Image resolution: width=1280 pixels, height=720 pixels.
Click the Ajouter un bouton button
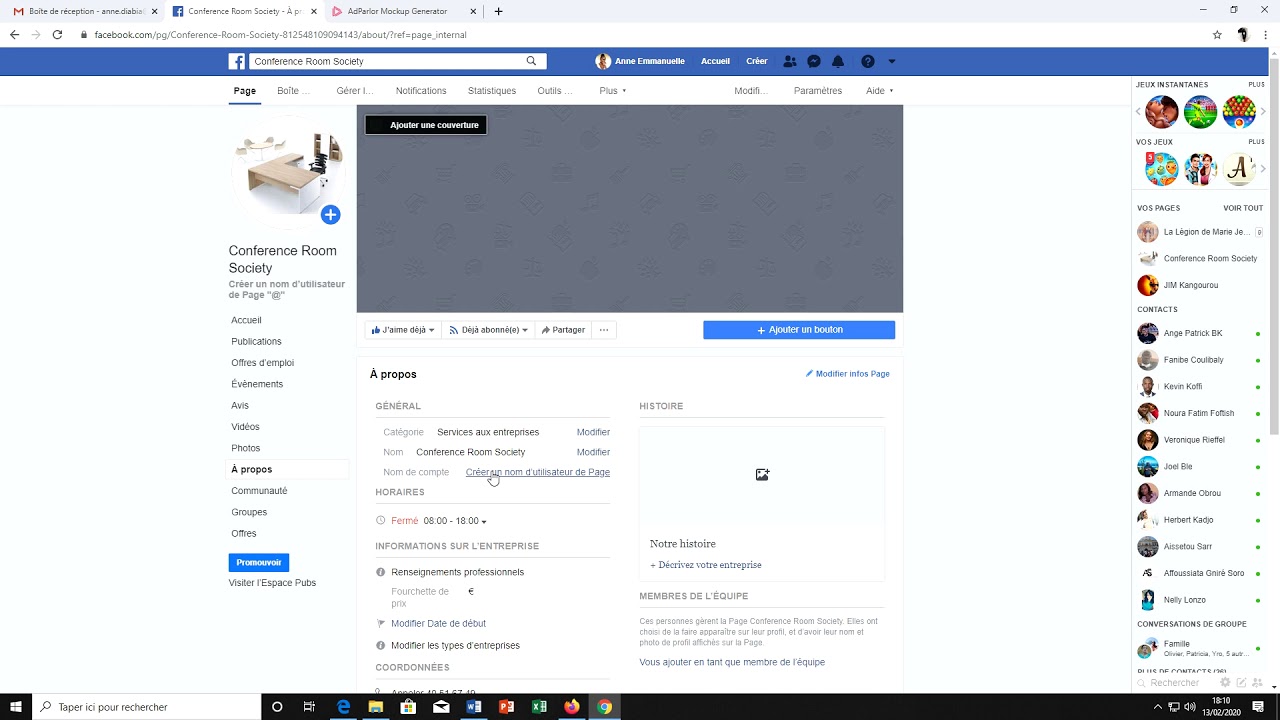[799, 330]
